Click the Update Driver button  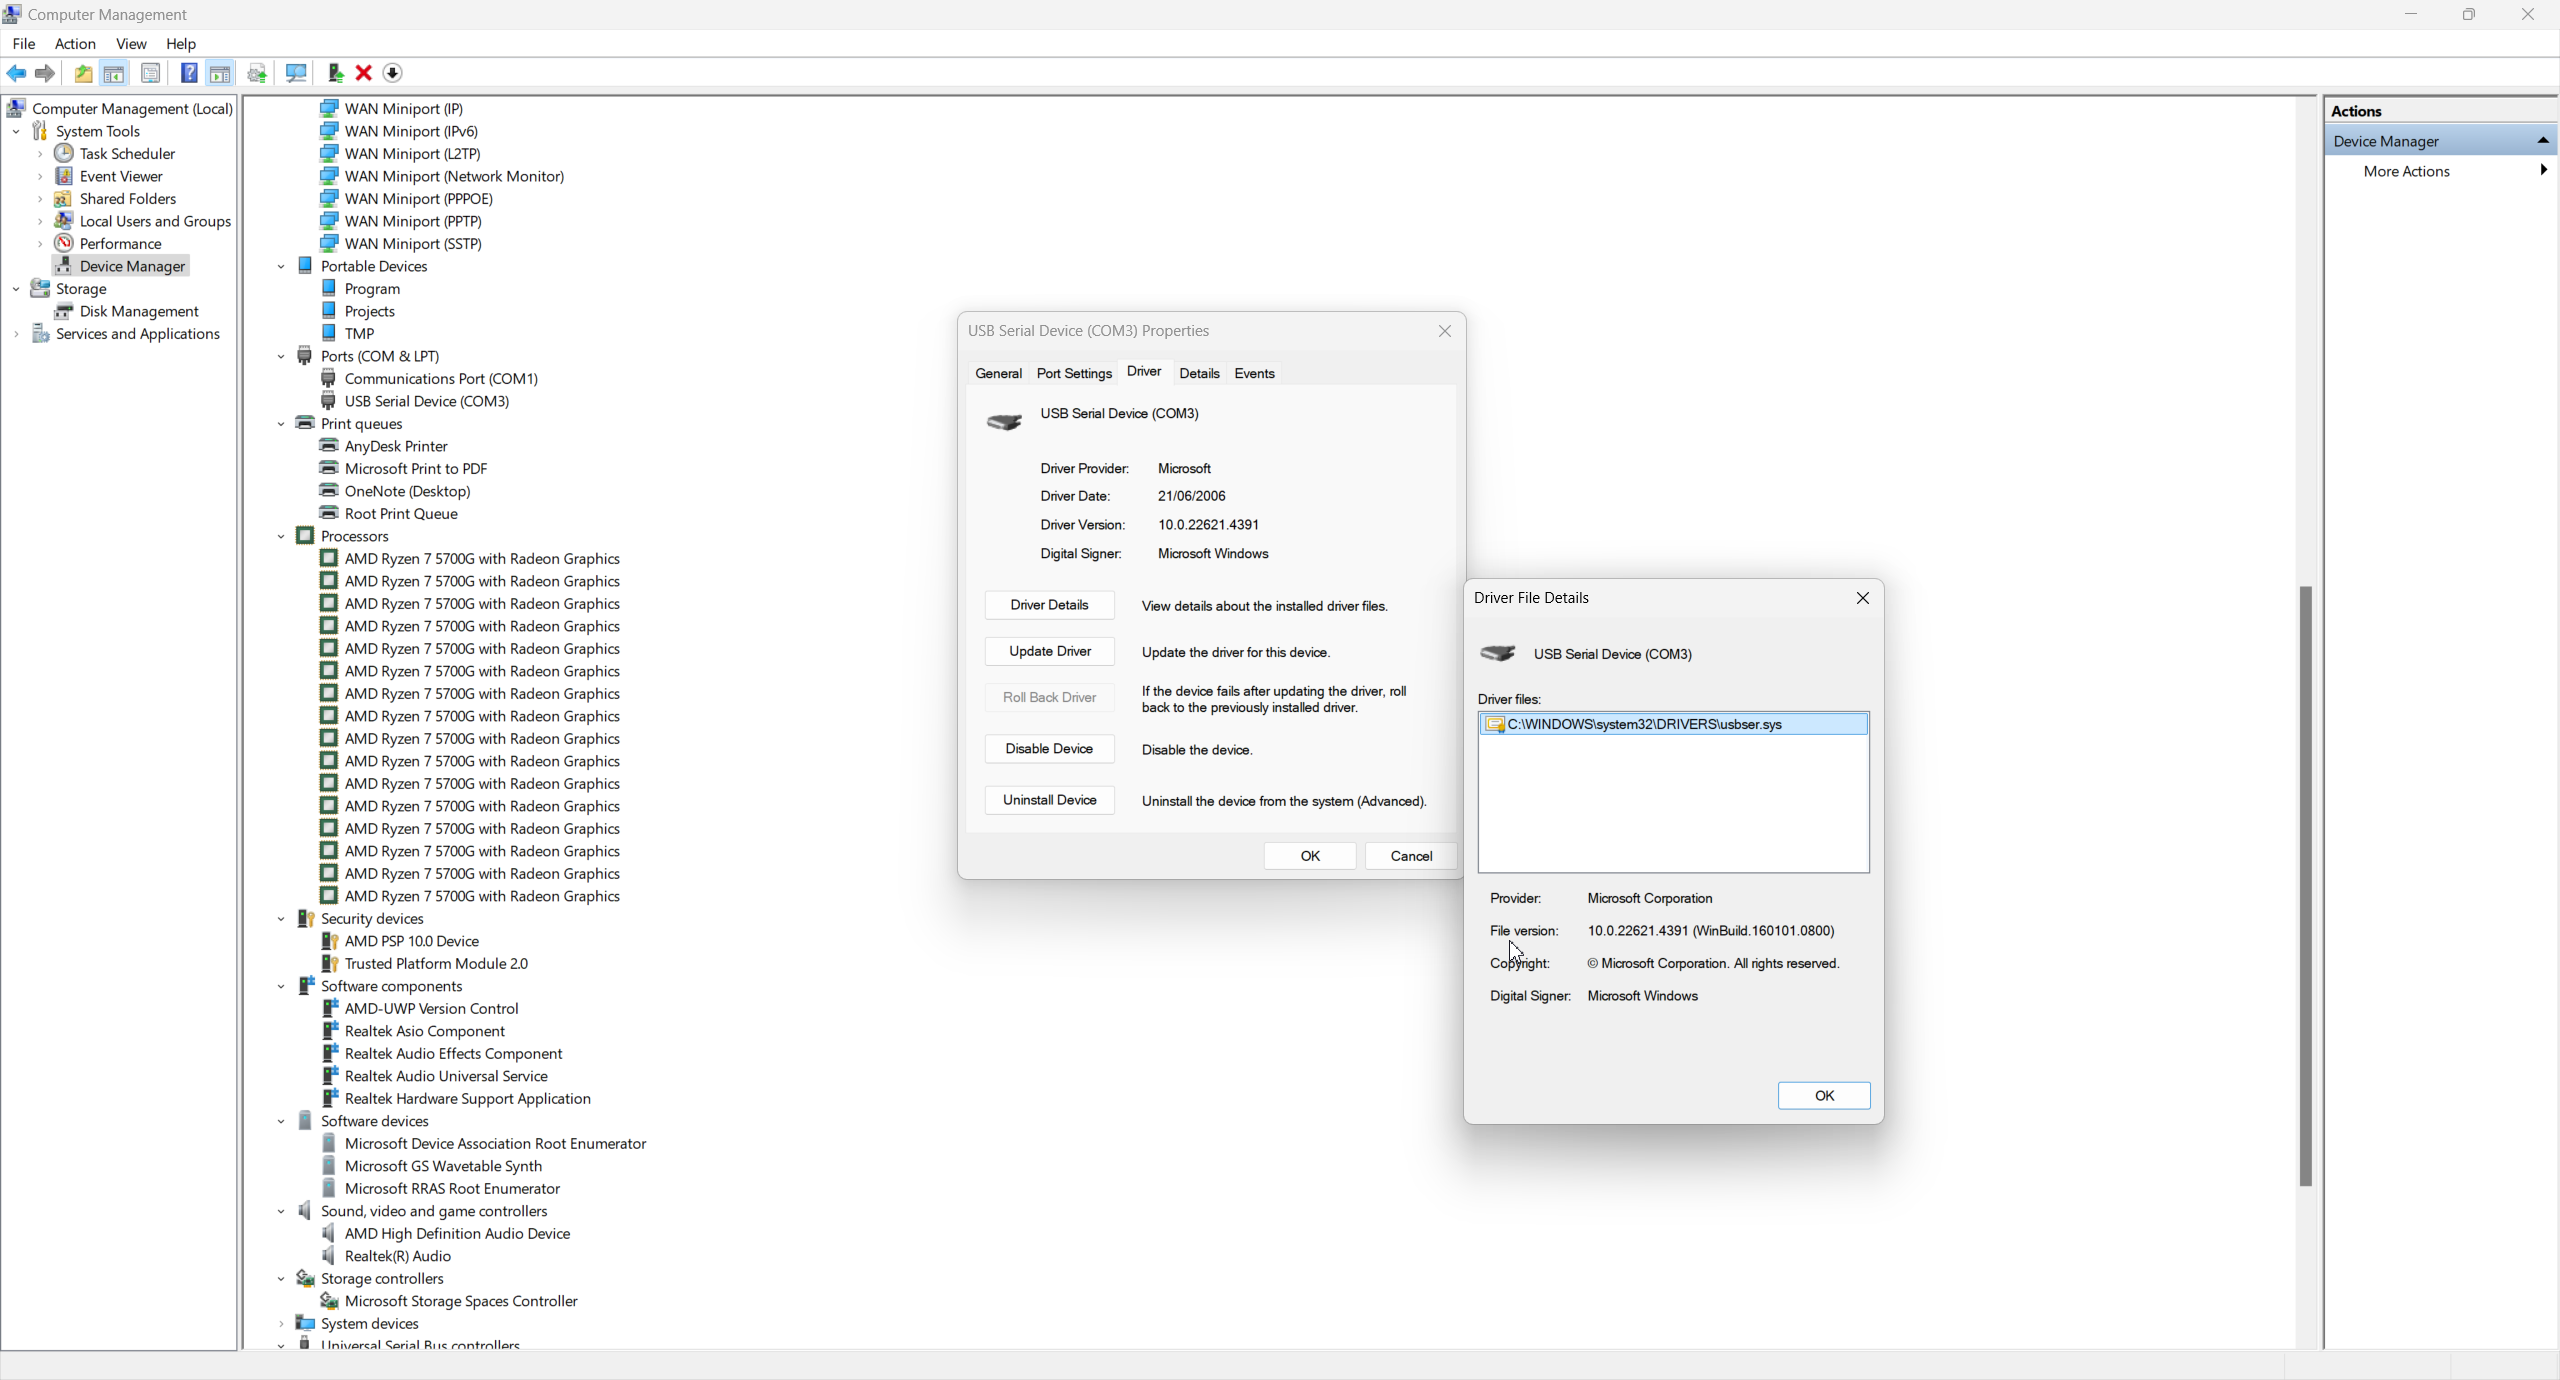click(1049, 651)
